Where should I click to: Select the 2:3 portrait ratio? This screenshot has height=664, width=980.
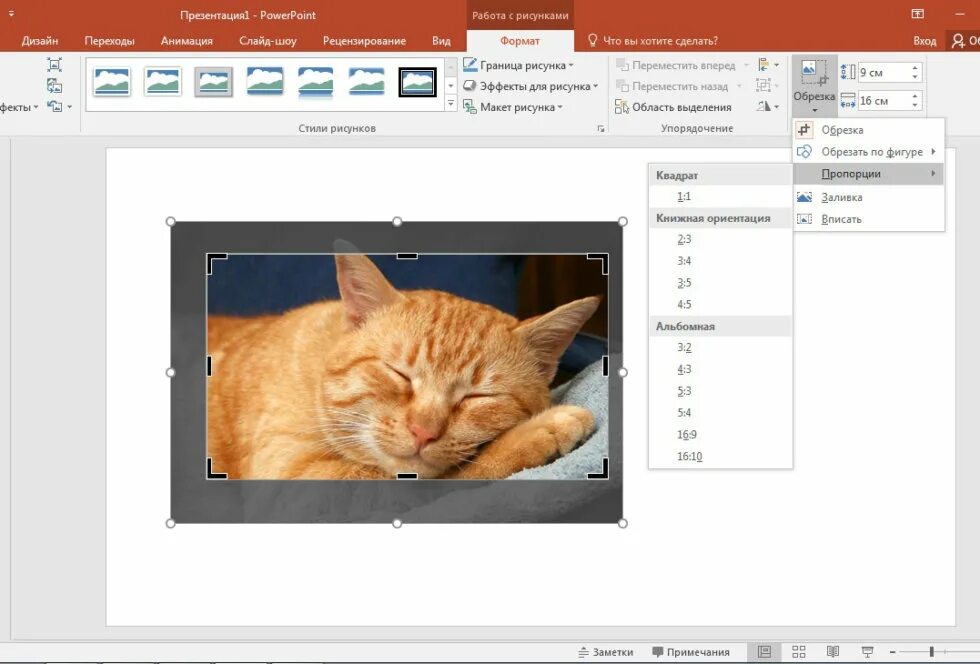(720, 239)
